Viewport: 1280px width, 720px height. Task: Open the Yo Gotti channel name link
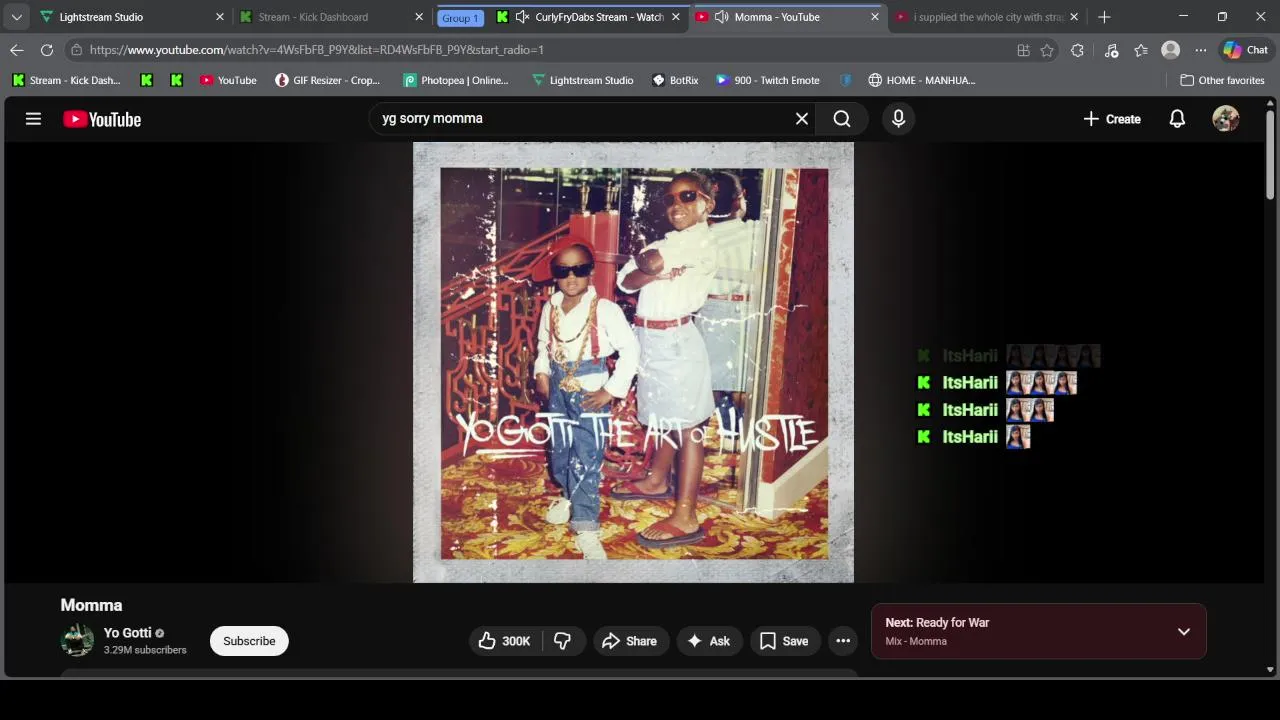click(127, 633)
